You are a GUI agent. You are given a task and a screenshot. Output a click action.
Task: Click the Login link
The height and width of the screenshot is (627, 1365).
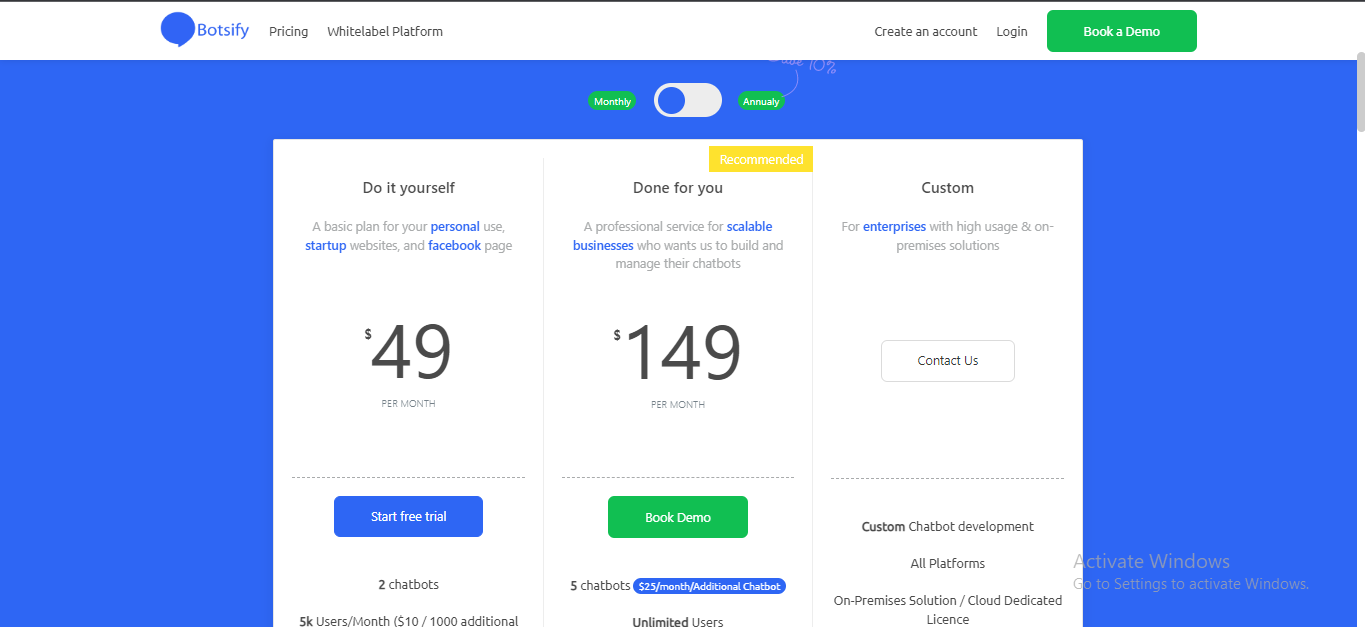click(x=1012, y=31)
